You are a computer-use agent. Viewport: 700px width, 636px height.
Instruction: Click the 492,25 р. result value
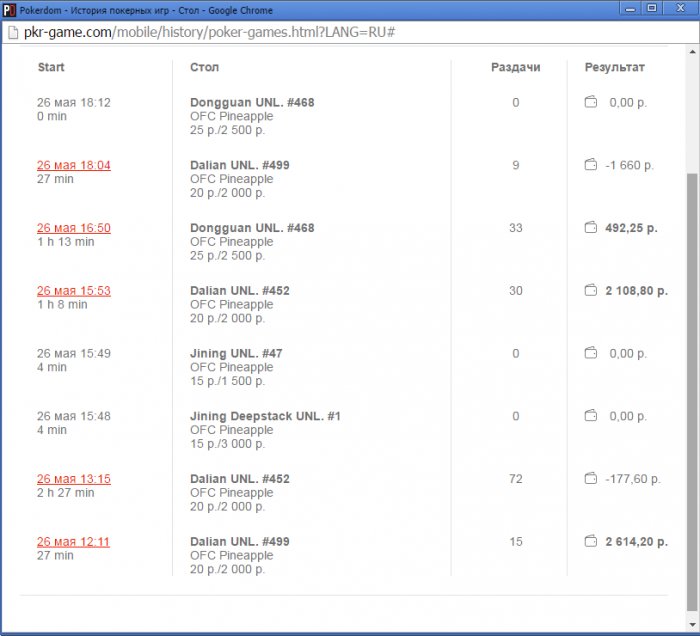tap(631, 228)
